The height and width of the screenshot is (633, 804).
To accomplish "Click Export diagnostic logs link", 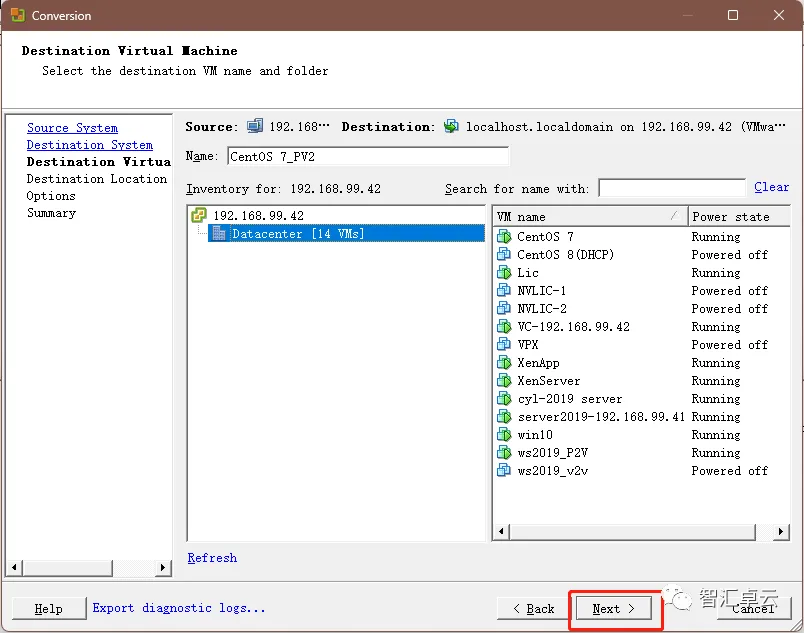I will click(179, 608).
